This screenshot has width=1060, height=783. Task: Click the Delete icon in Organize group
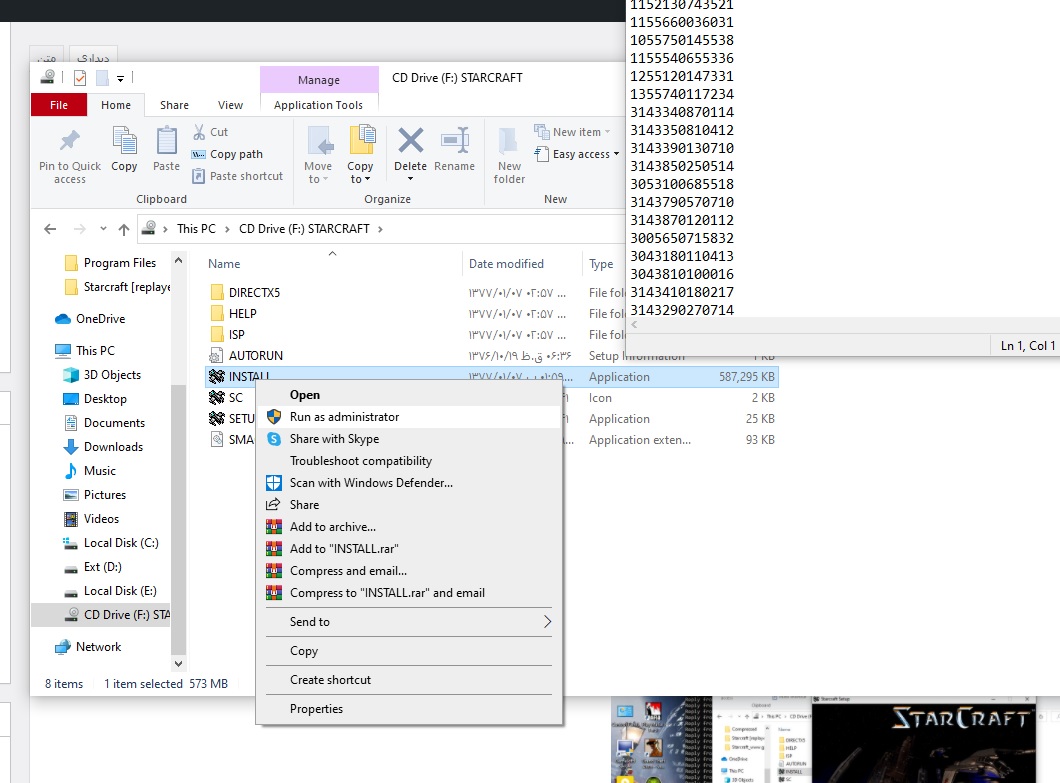click(410, 141)
